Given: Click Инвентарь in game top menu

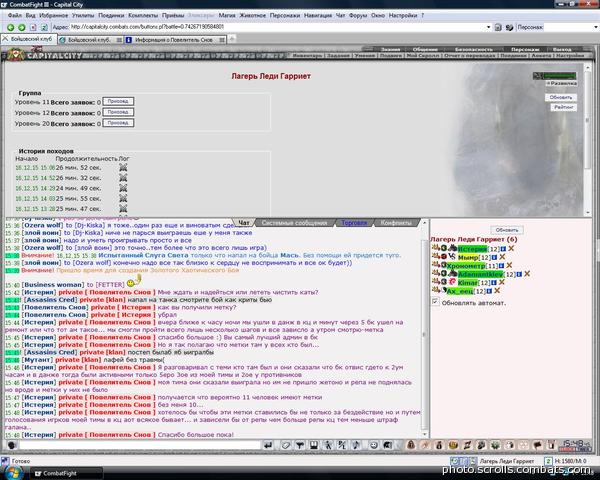Looking at the screenshot, I should 307,56.
